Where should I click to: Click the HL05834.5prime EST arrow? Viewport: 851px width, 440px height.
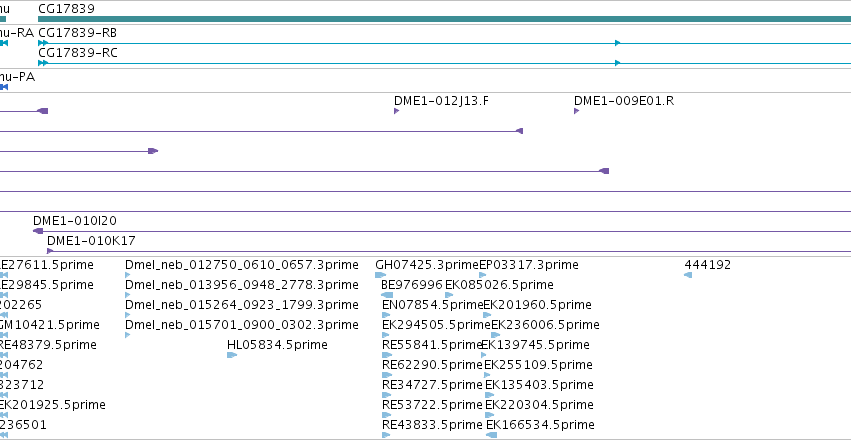232,355
